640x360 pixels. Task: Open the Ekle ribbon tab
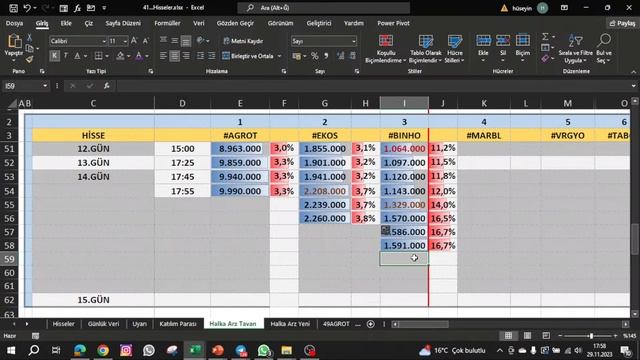pyautogui.click(x=66, y=23)
